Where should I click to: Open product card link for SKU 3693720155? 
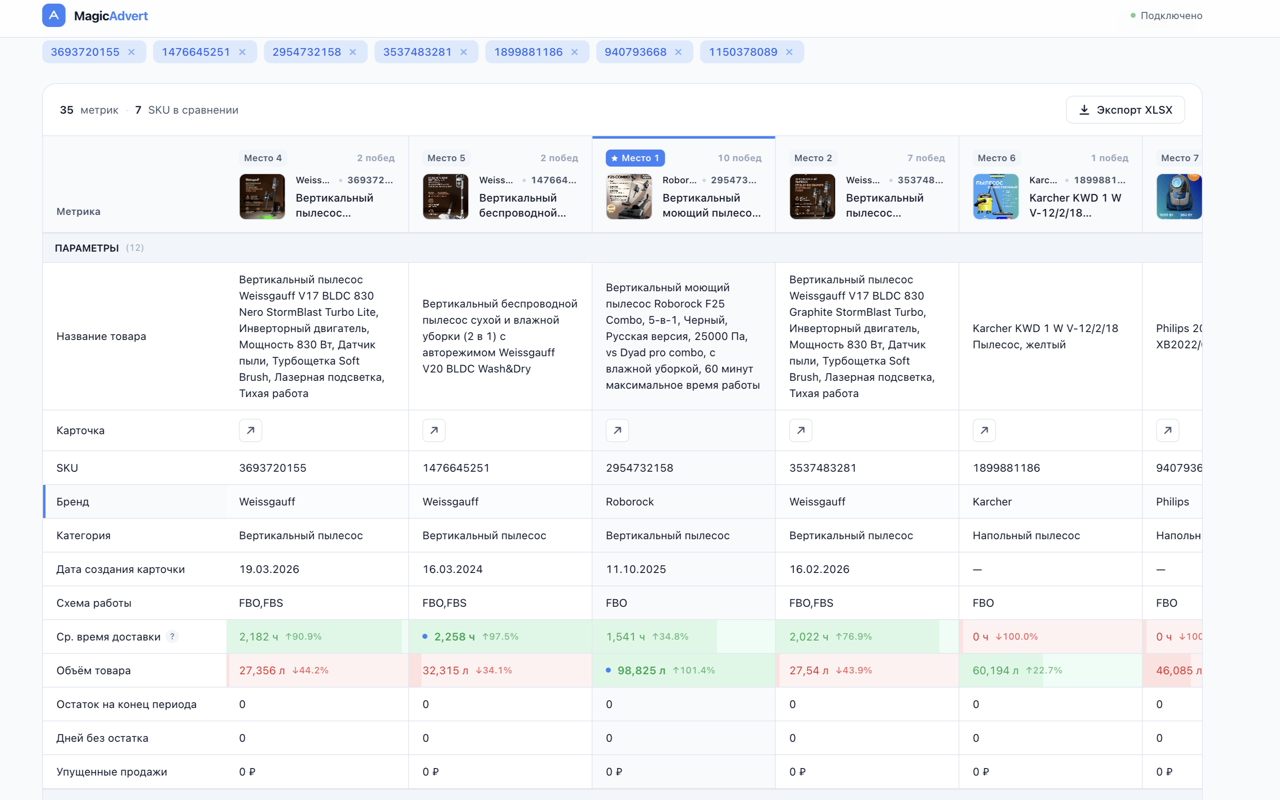click(x=250, y=430)
